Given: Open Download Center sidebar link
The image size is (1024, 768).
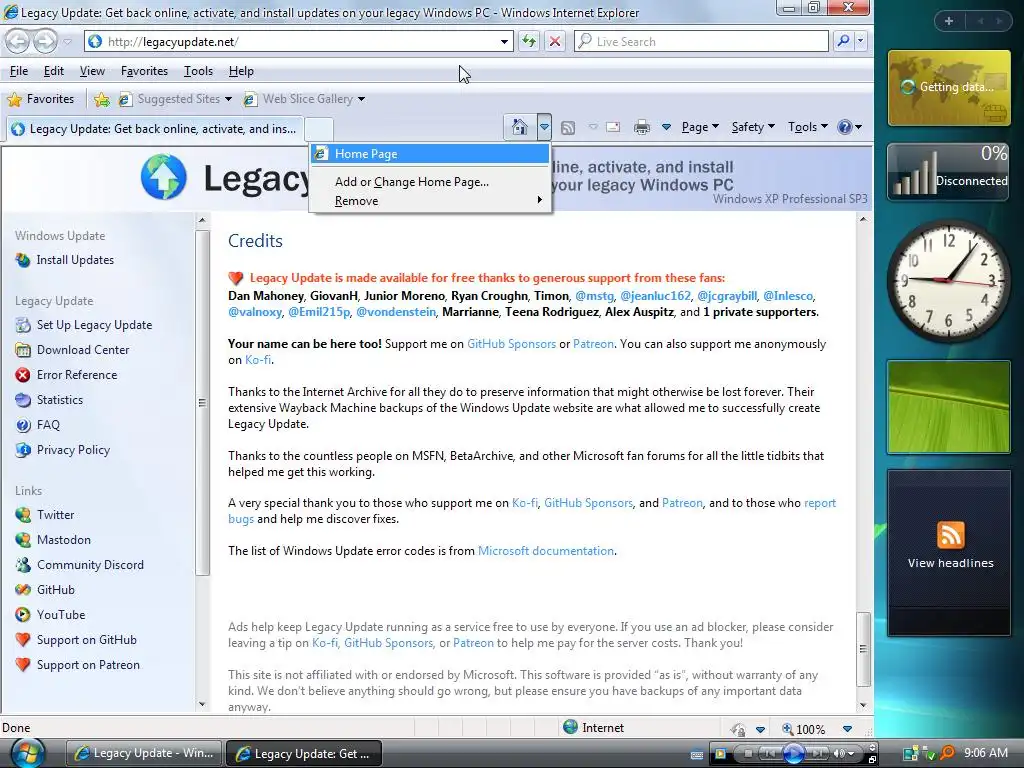Looking at the screenshot, I should pos(83,349).
